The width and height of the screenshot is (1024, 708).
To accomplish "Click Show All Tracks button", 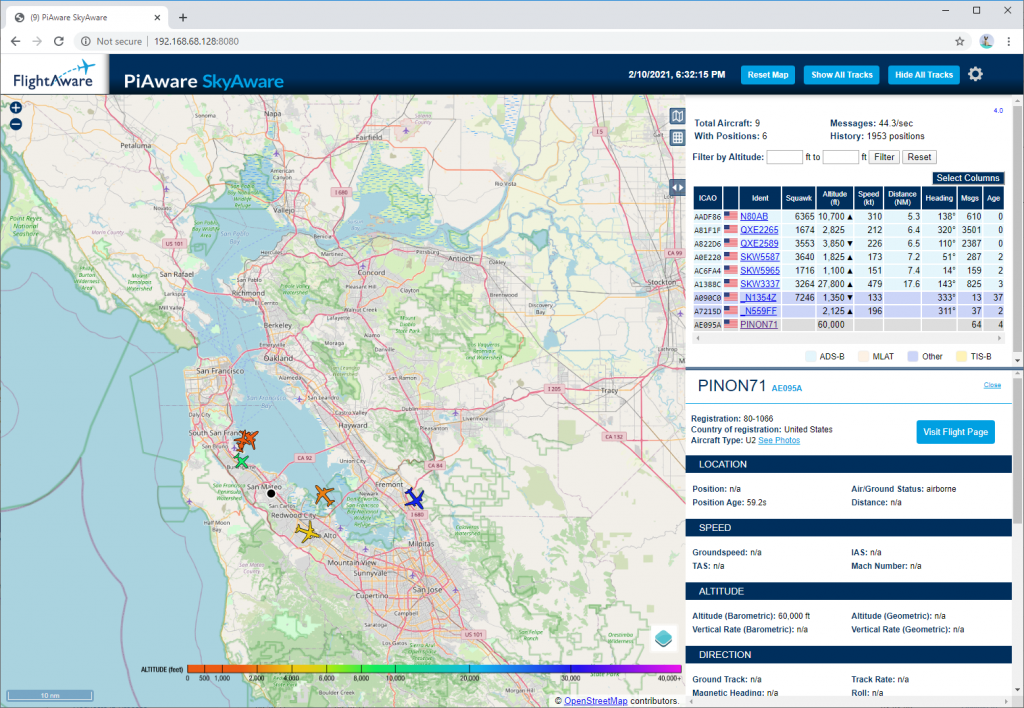I will point(842,75).
